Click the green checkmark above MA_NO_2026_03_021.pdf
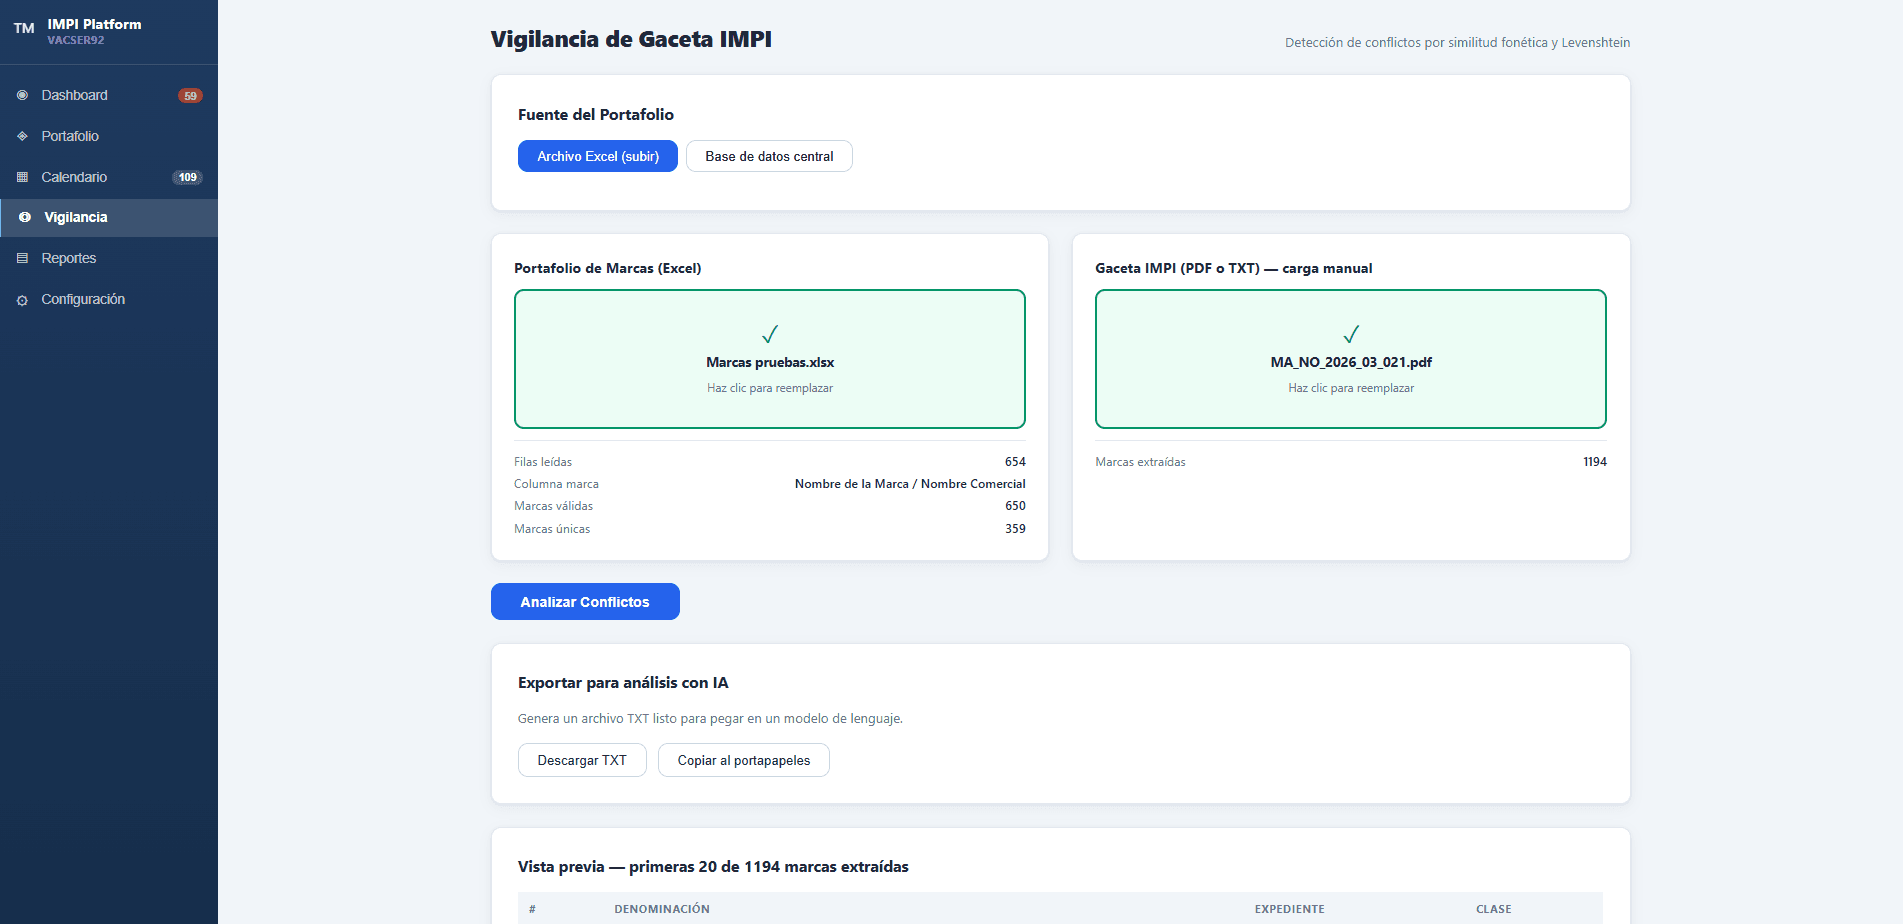This screenshot has height=924, width=1903. coord(1351,334)
